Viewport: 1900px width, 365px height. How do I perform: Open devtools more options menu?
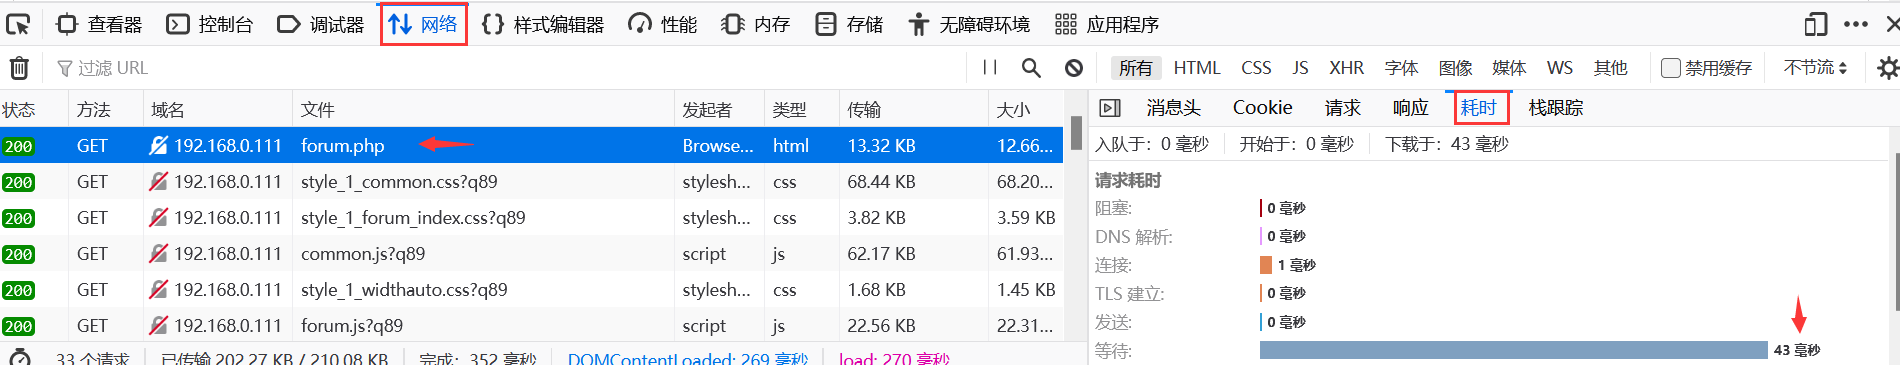point(1856,24)
